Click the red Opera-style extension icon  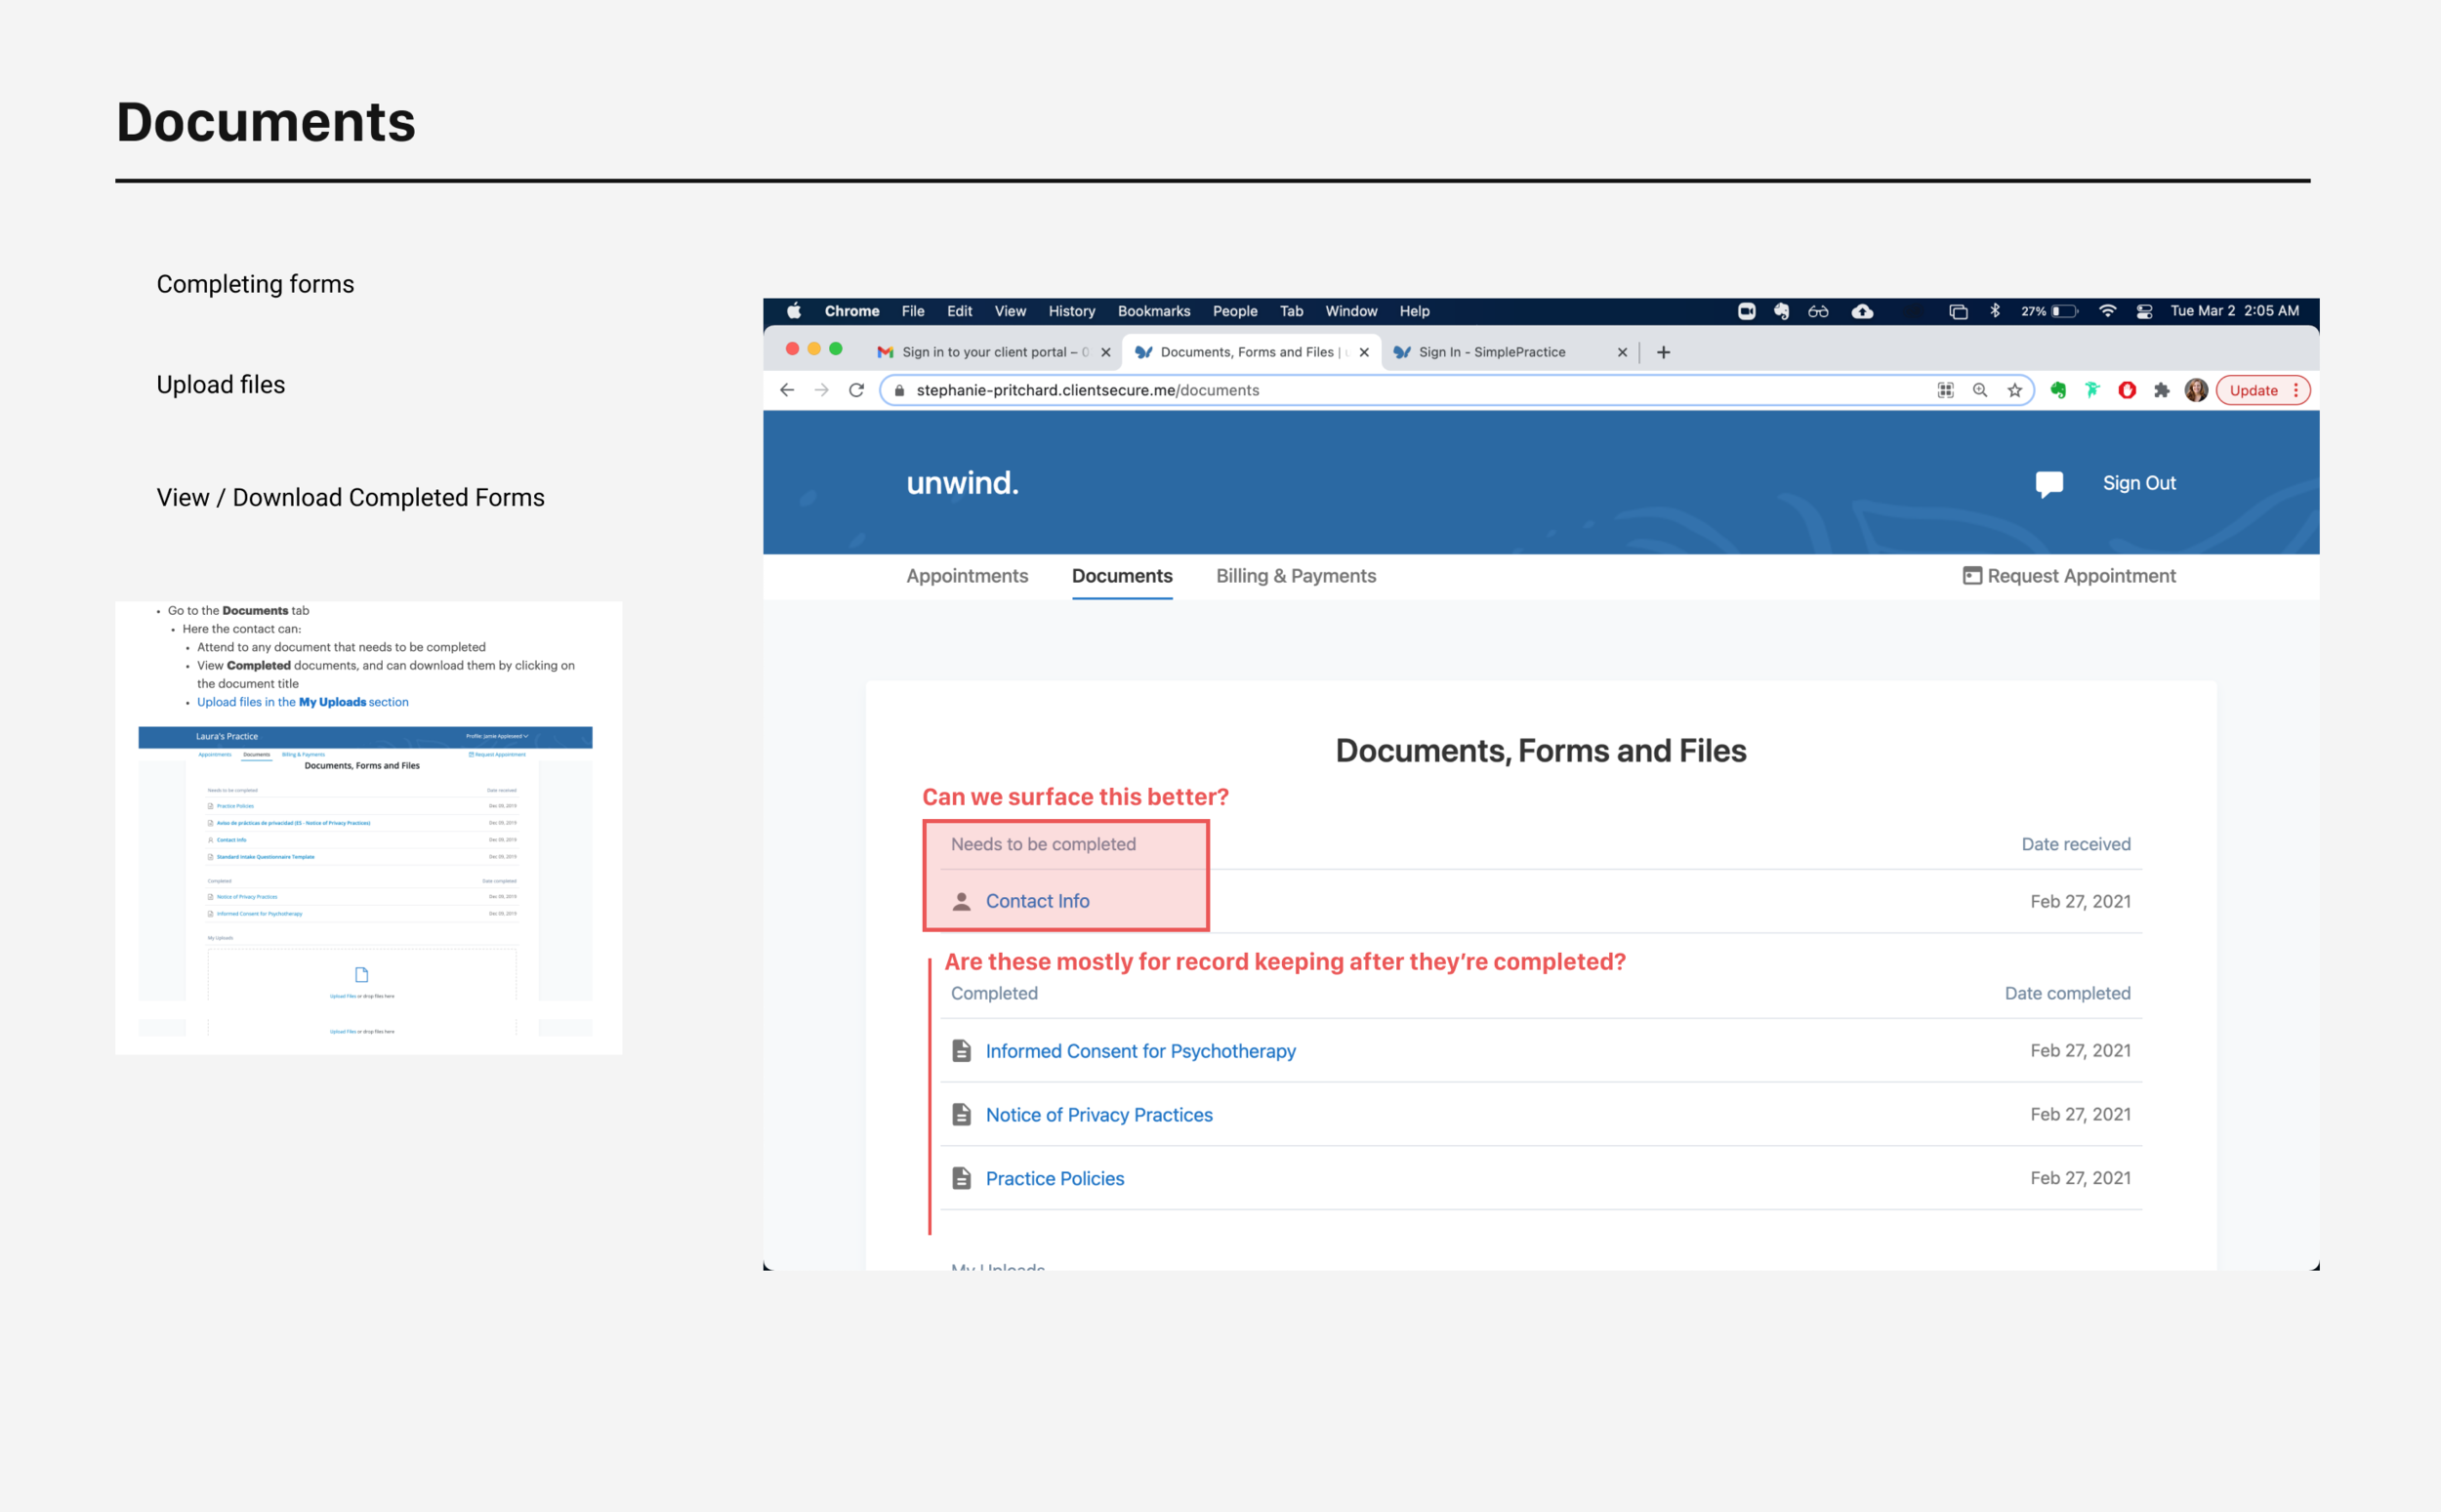2127,390
